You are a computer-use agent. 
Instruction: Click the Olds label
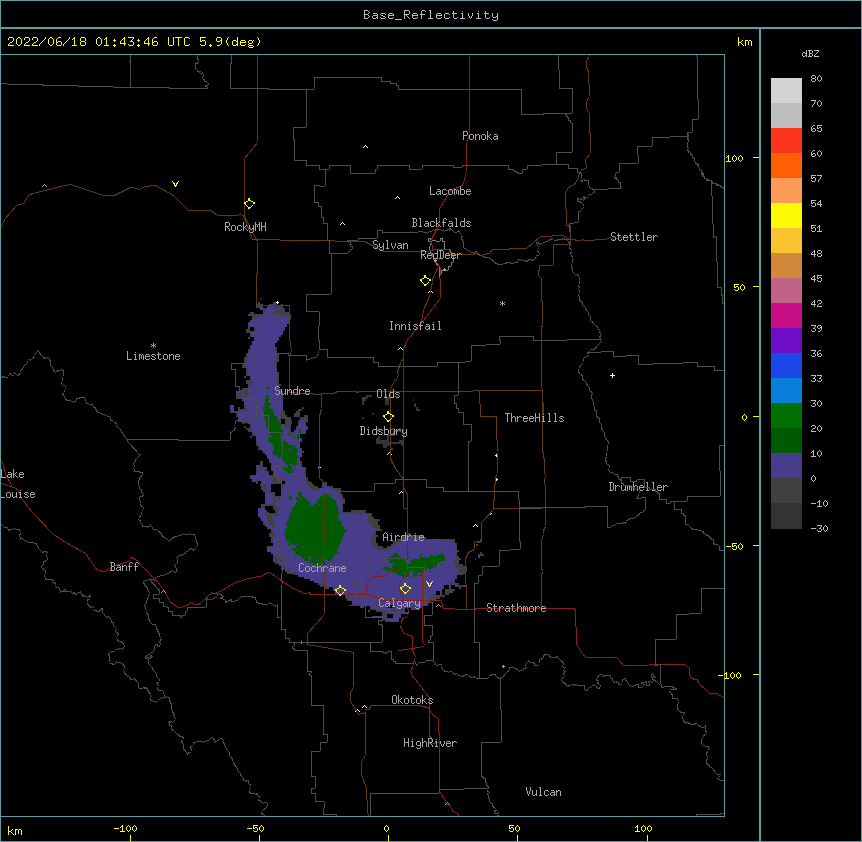388,394
